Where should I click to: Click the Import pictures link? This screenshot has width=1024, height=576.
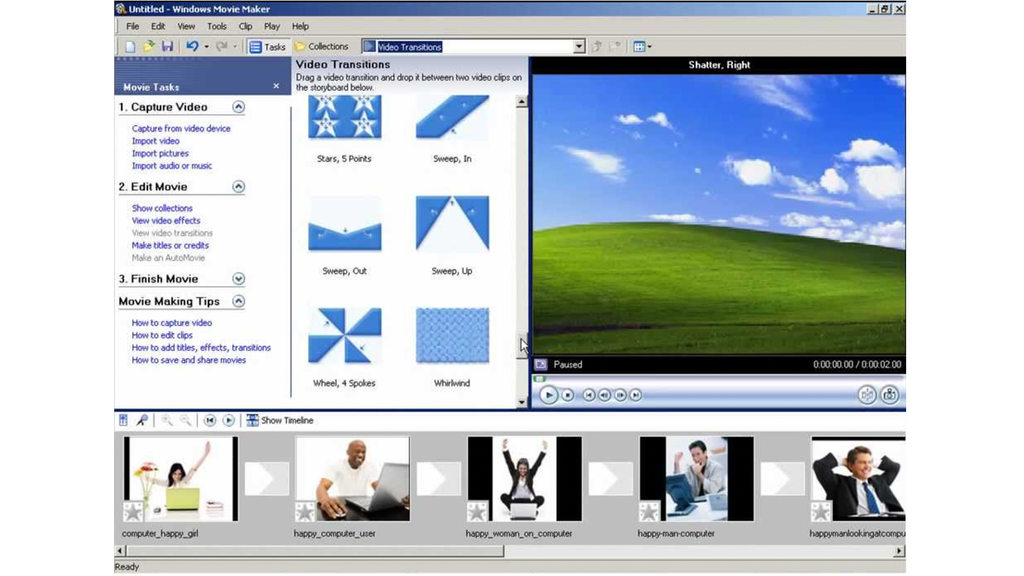point(160,153)
